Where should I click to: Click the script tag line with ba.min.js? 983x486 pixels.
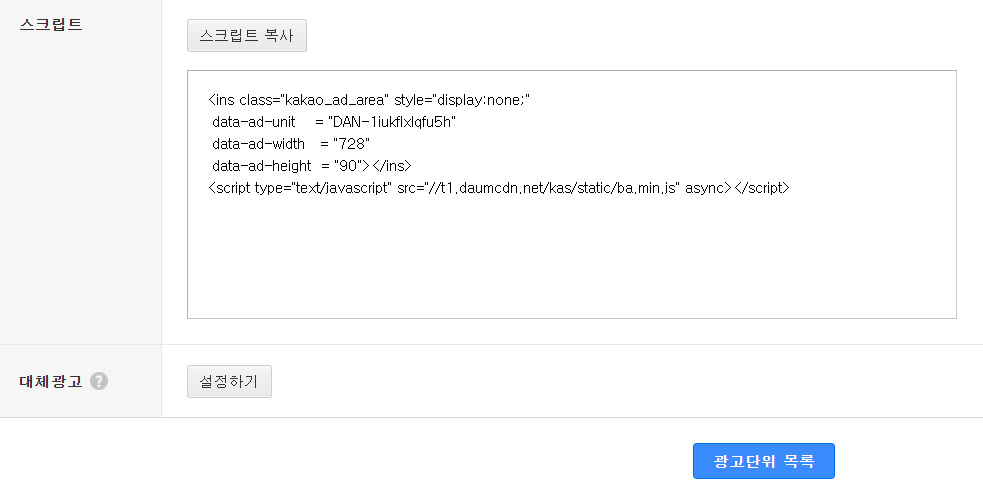[x=499, y=188]
